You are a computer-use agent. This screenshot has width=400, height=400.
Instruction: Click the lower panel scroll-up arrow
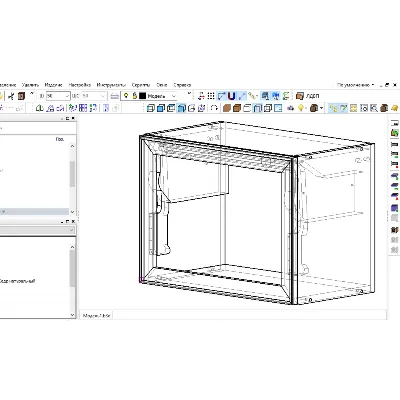point(72,247)
